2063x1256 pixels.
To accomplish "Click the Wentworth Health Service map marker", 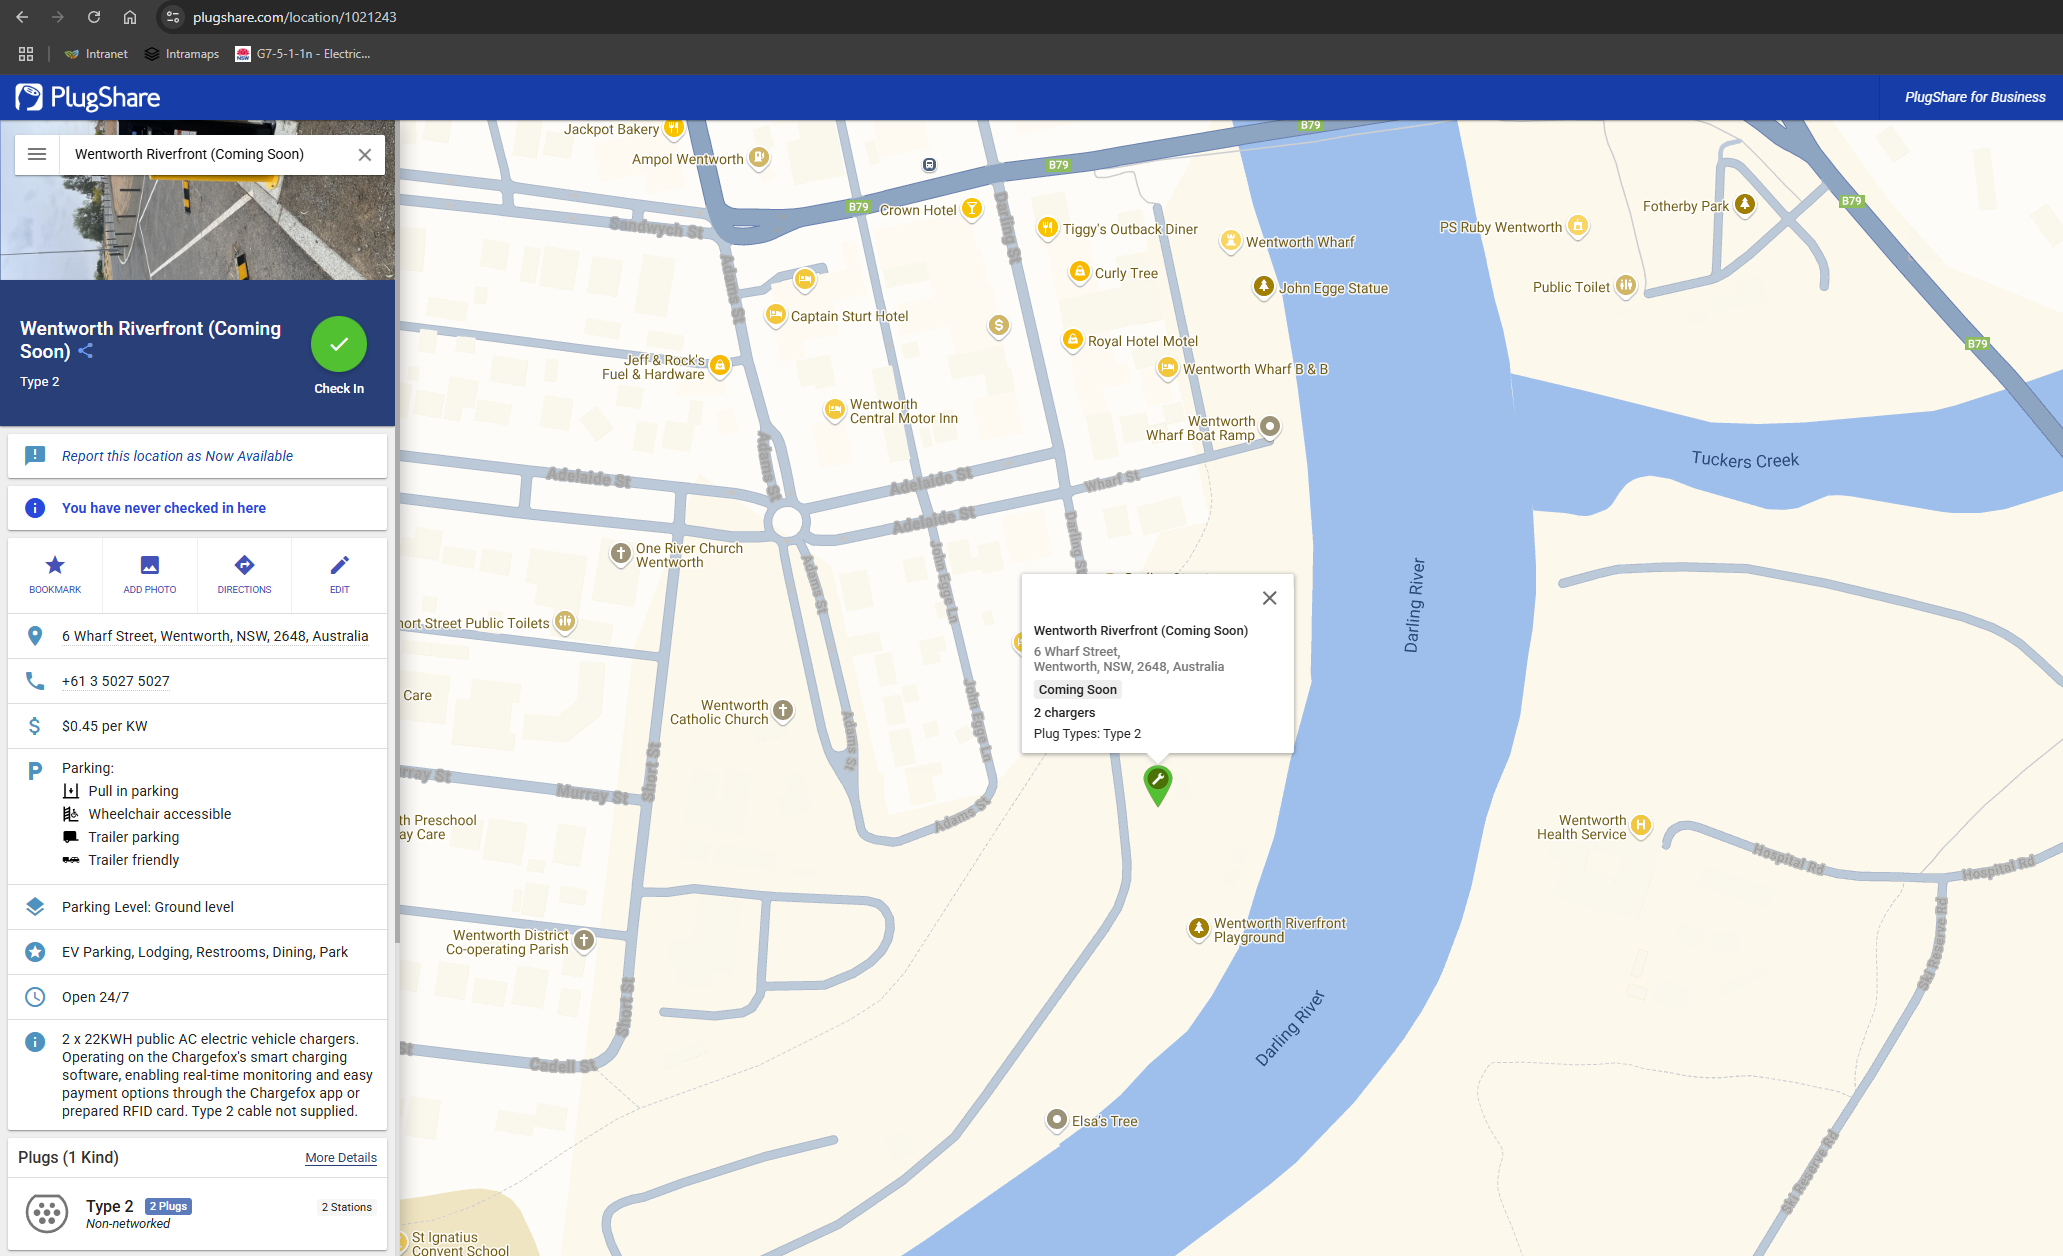I will point(1640,826).
